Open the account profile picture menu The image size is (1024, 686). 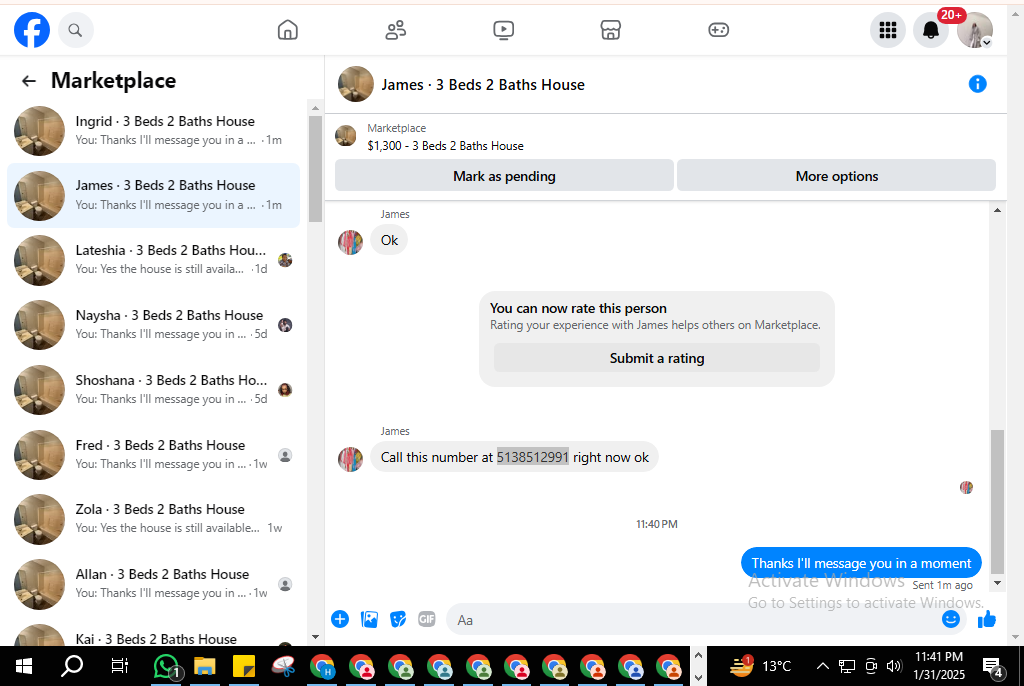pos(974,30)
